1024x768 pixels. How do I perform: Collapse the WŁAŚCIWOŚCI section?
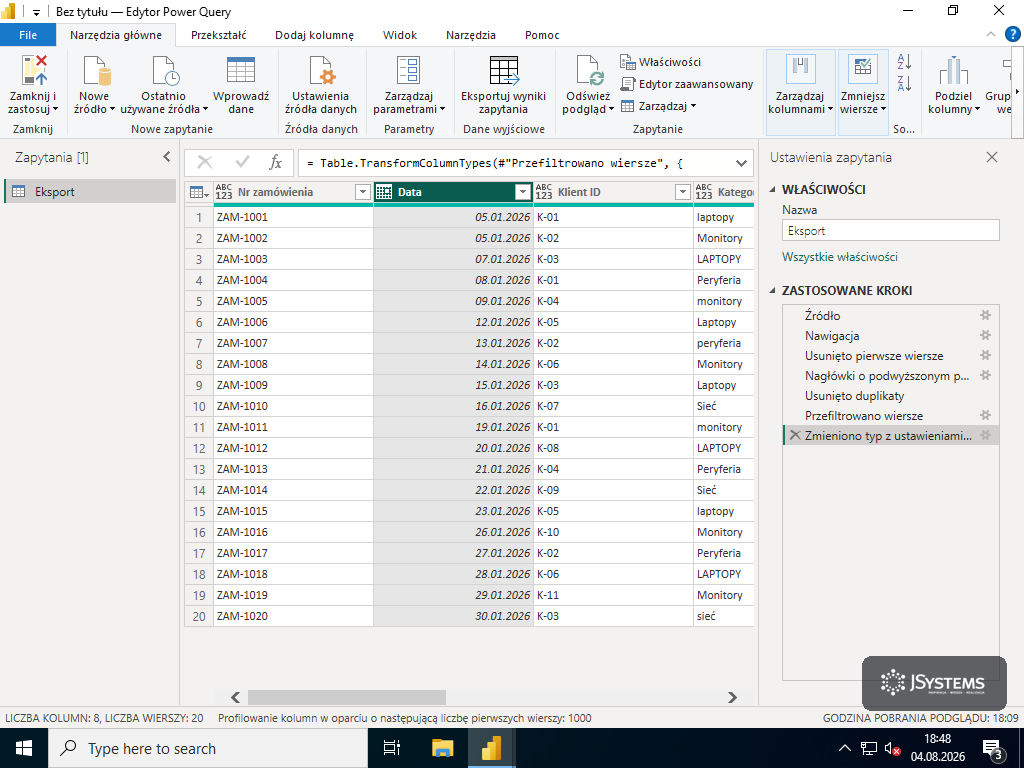773,190
